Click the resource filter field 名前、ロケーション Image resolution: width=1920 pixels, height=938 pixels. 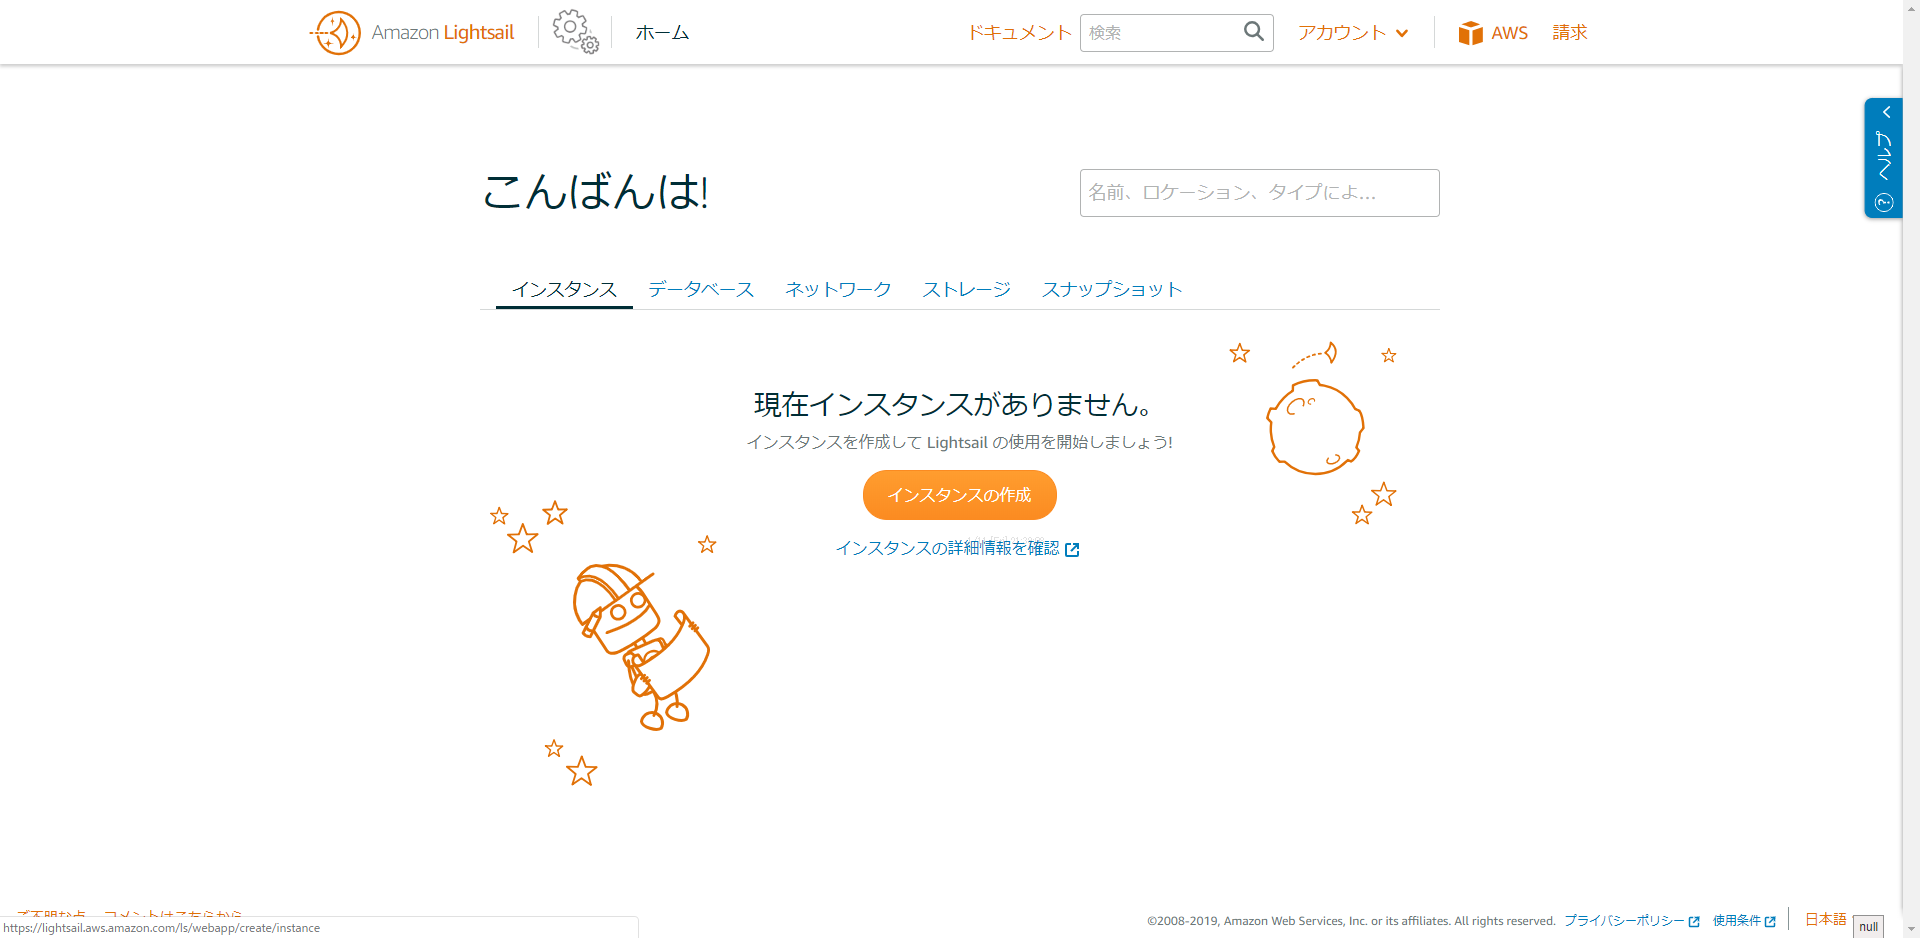[1260, 193]
